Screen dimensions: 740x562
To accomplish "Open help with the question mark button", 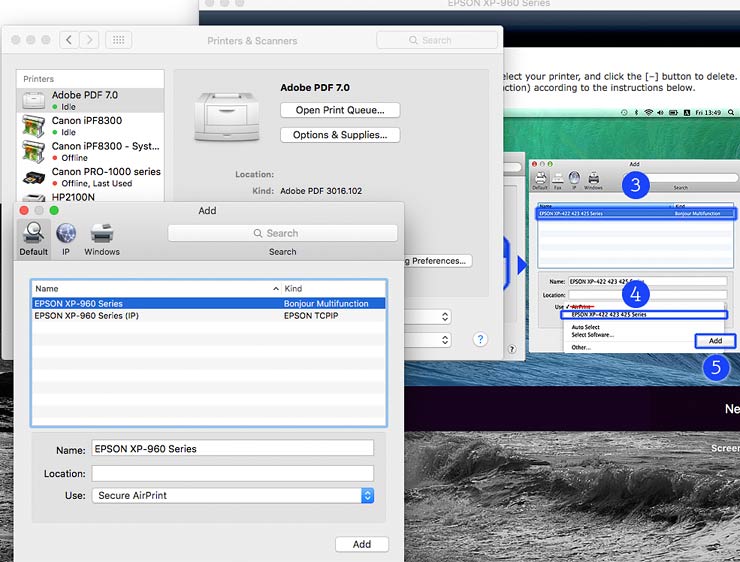I will pos(480,339).
